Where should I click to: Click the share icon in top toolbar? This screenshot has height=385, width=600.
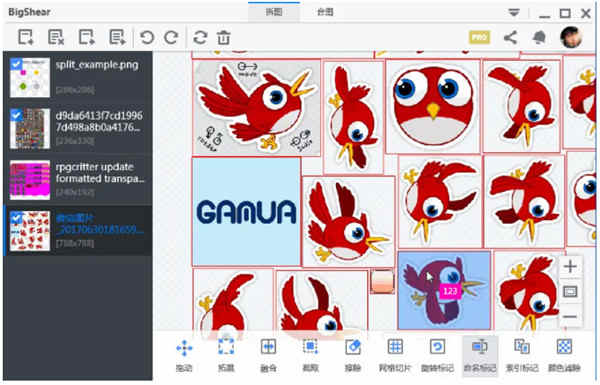510,38
